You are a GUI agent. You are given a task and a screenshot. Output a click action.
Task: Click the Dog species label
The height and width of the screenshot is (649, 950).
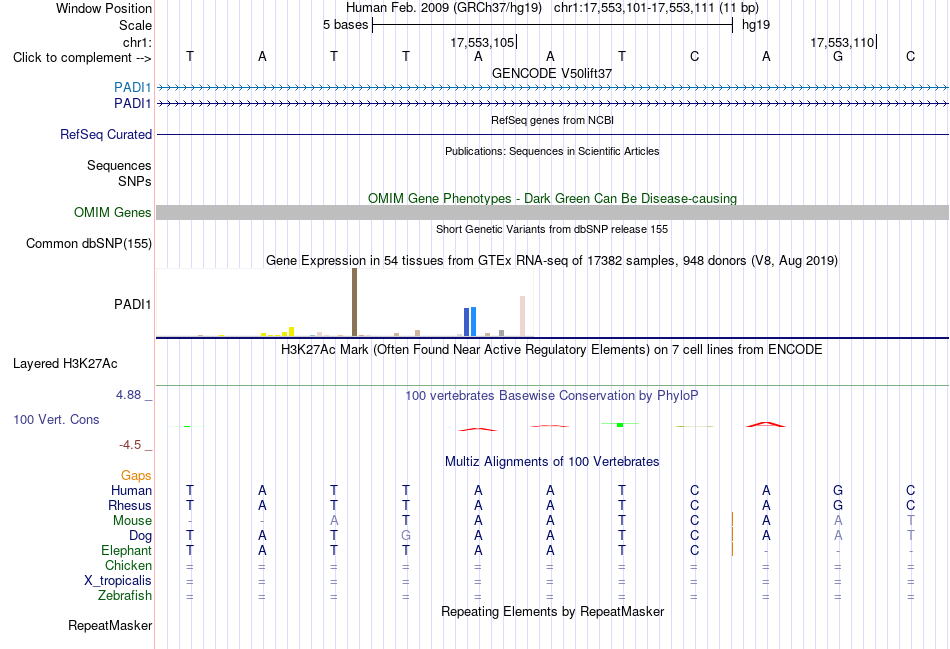pyautogui.click(x=140, y=536)
